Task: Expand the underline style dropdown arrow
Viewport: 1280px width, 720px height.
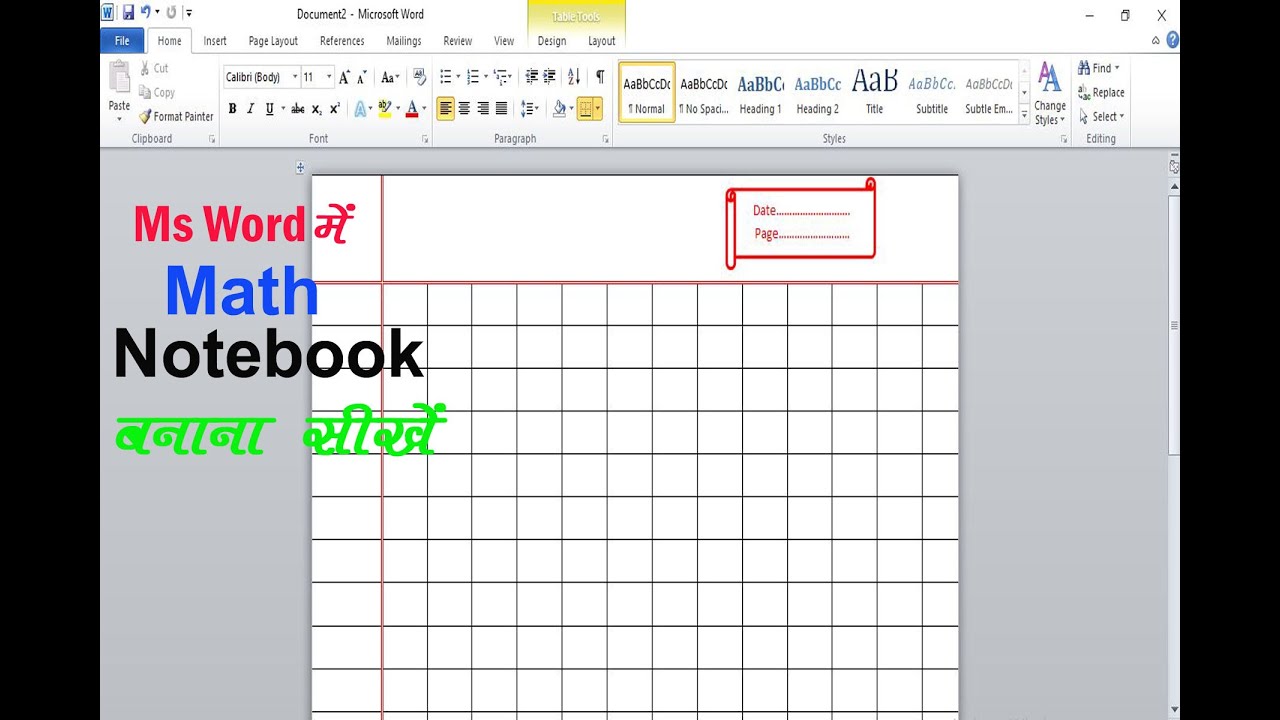Action: (x=283, y=109)
